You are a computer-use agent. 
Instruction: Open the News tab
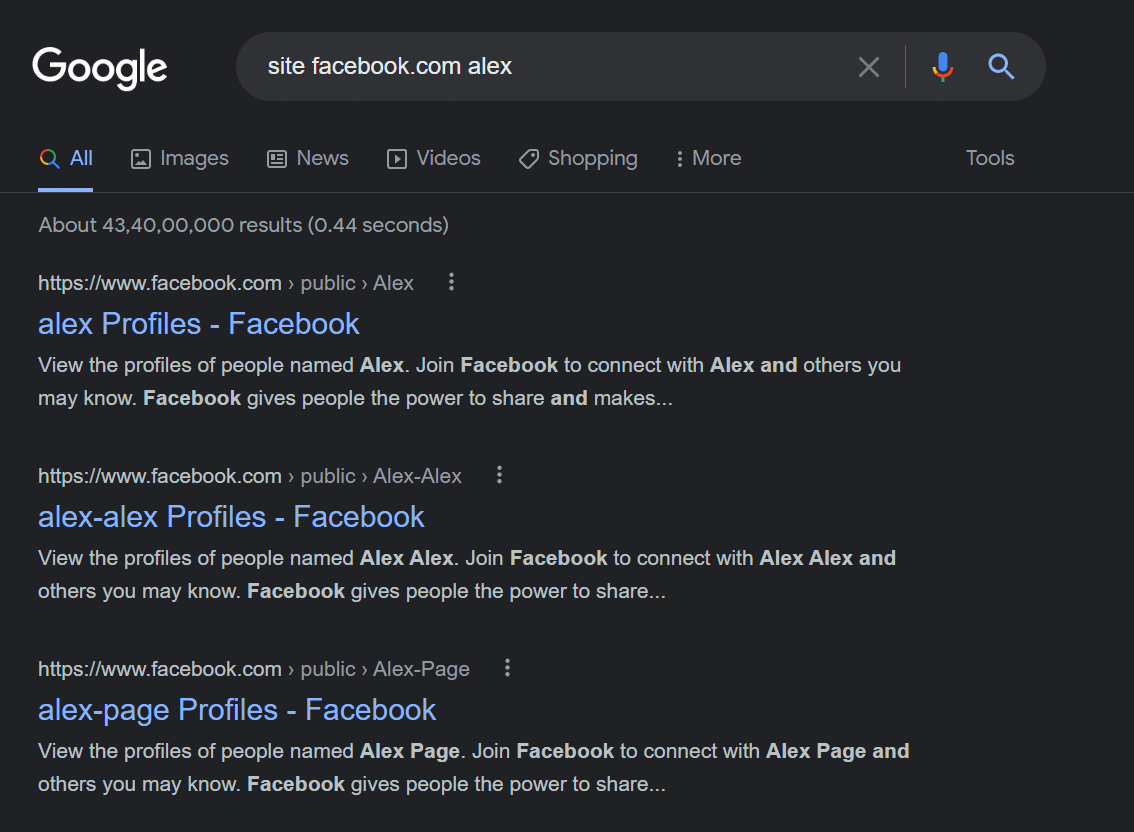(x=308, y=158)
